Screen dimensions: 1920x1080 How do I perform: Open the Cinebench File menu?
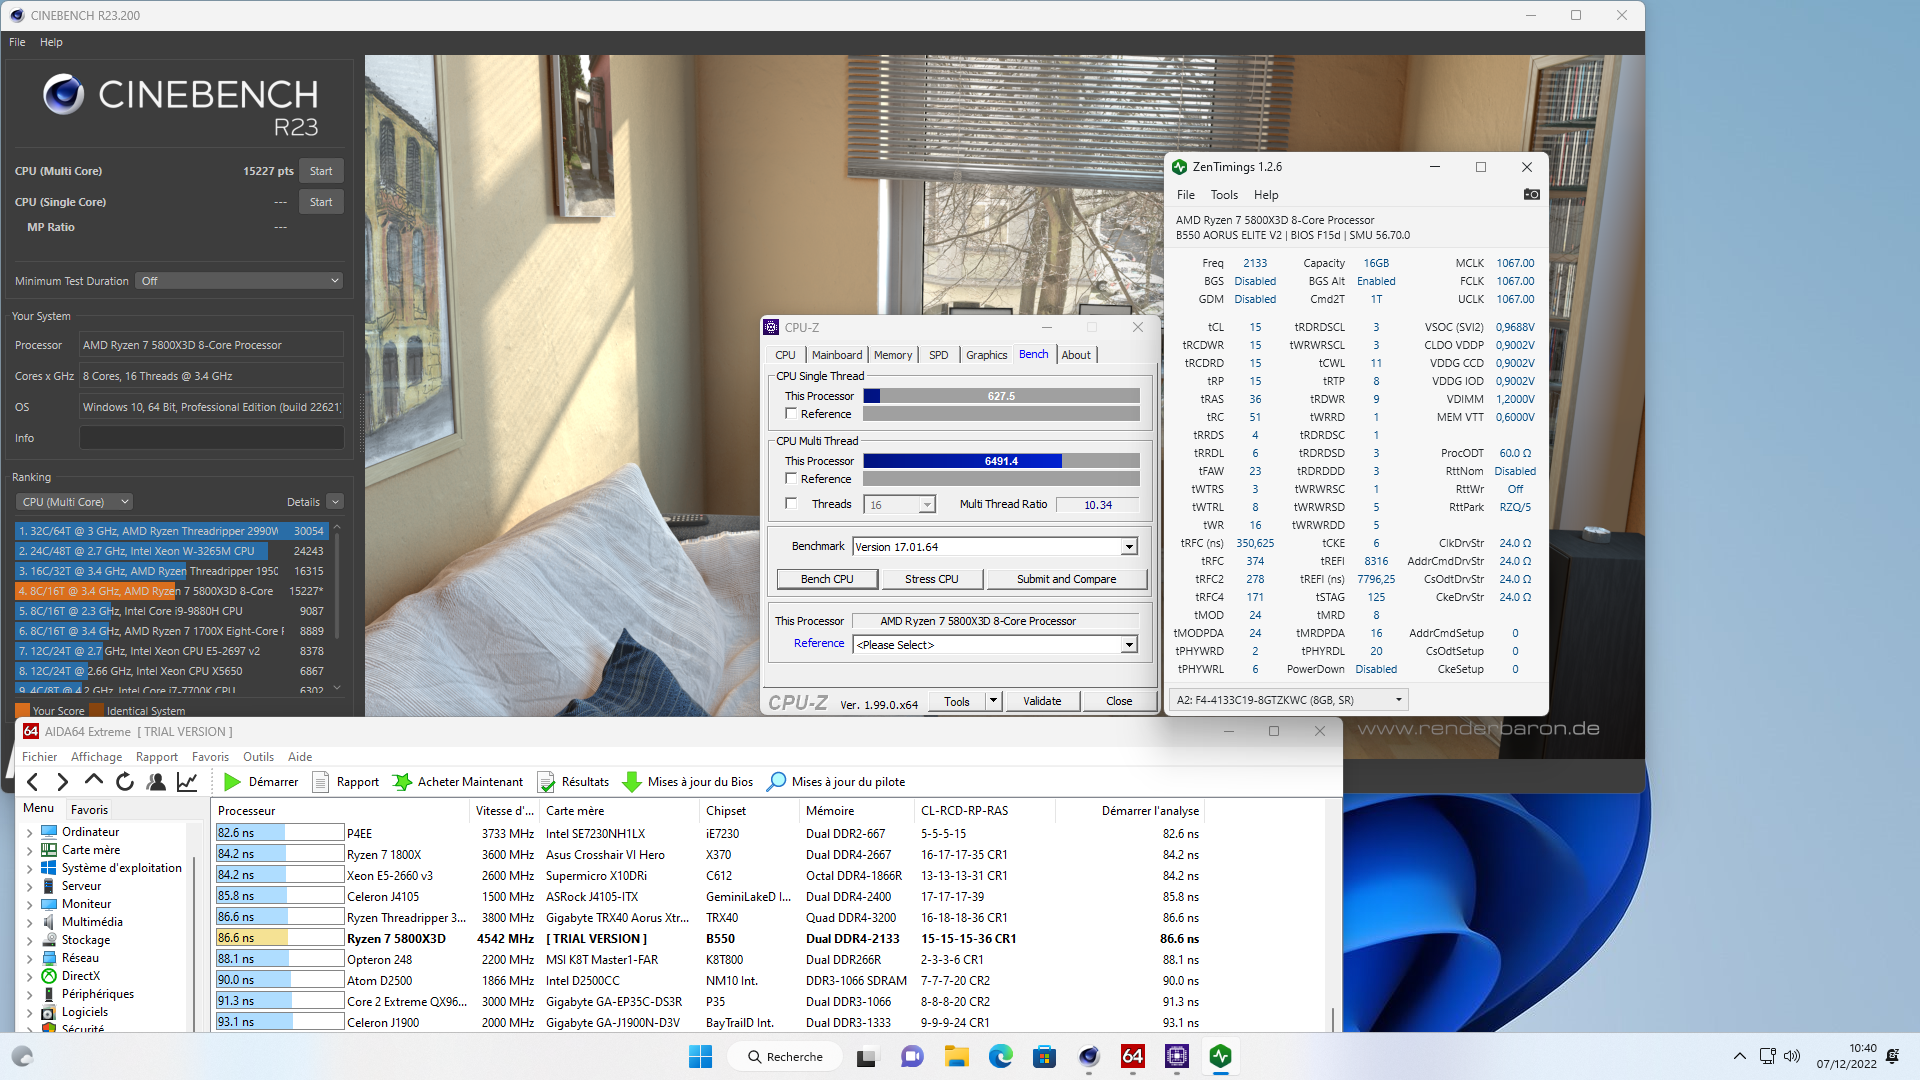click(17, 42)
